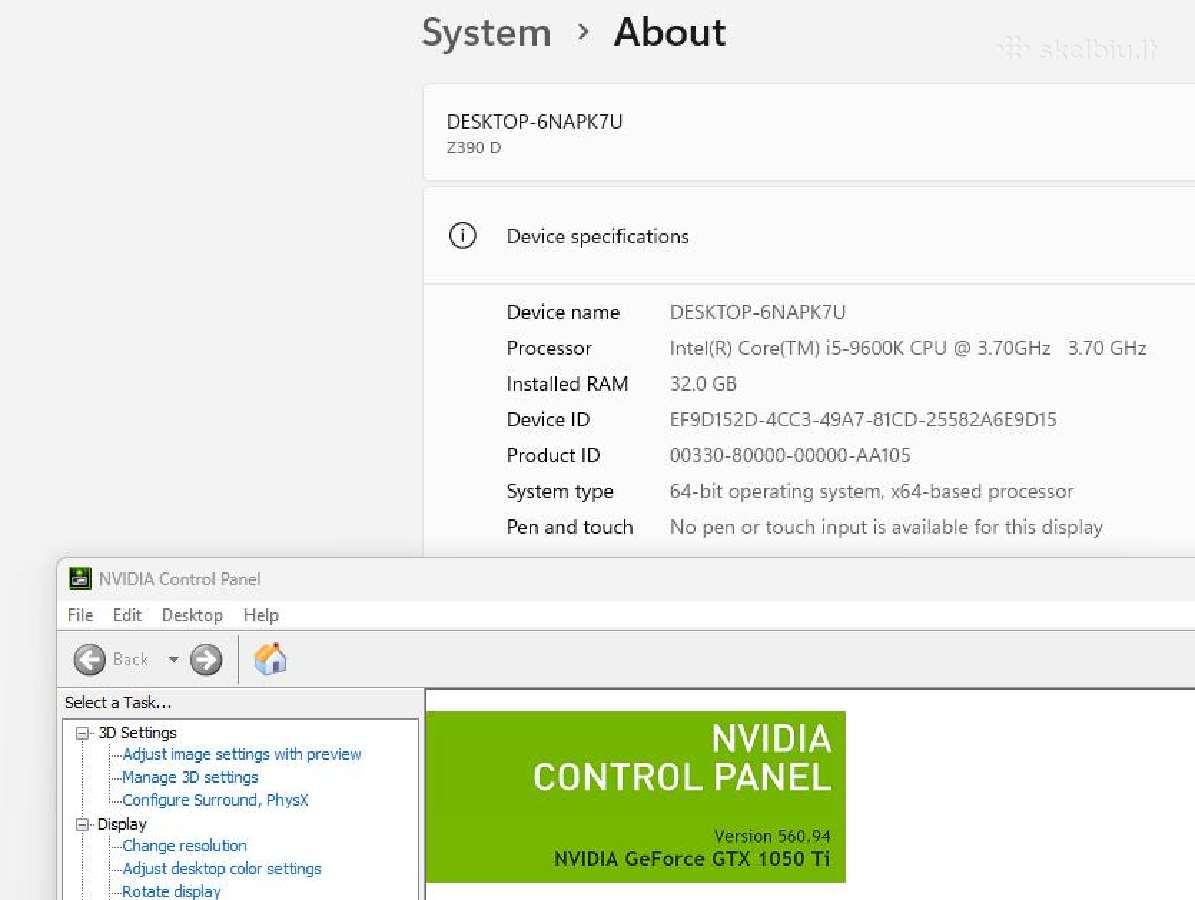This screenshot has height=900, width=1195.
Task: Click the Select a Task header
Action: [118, 703]
